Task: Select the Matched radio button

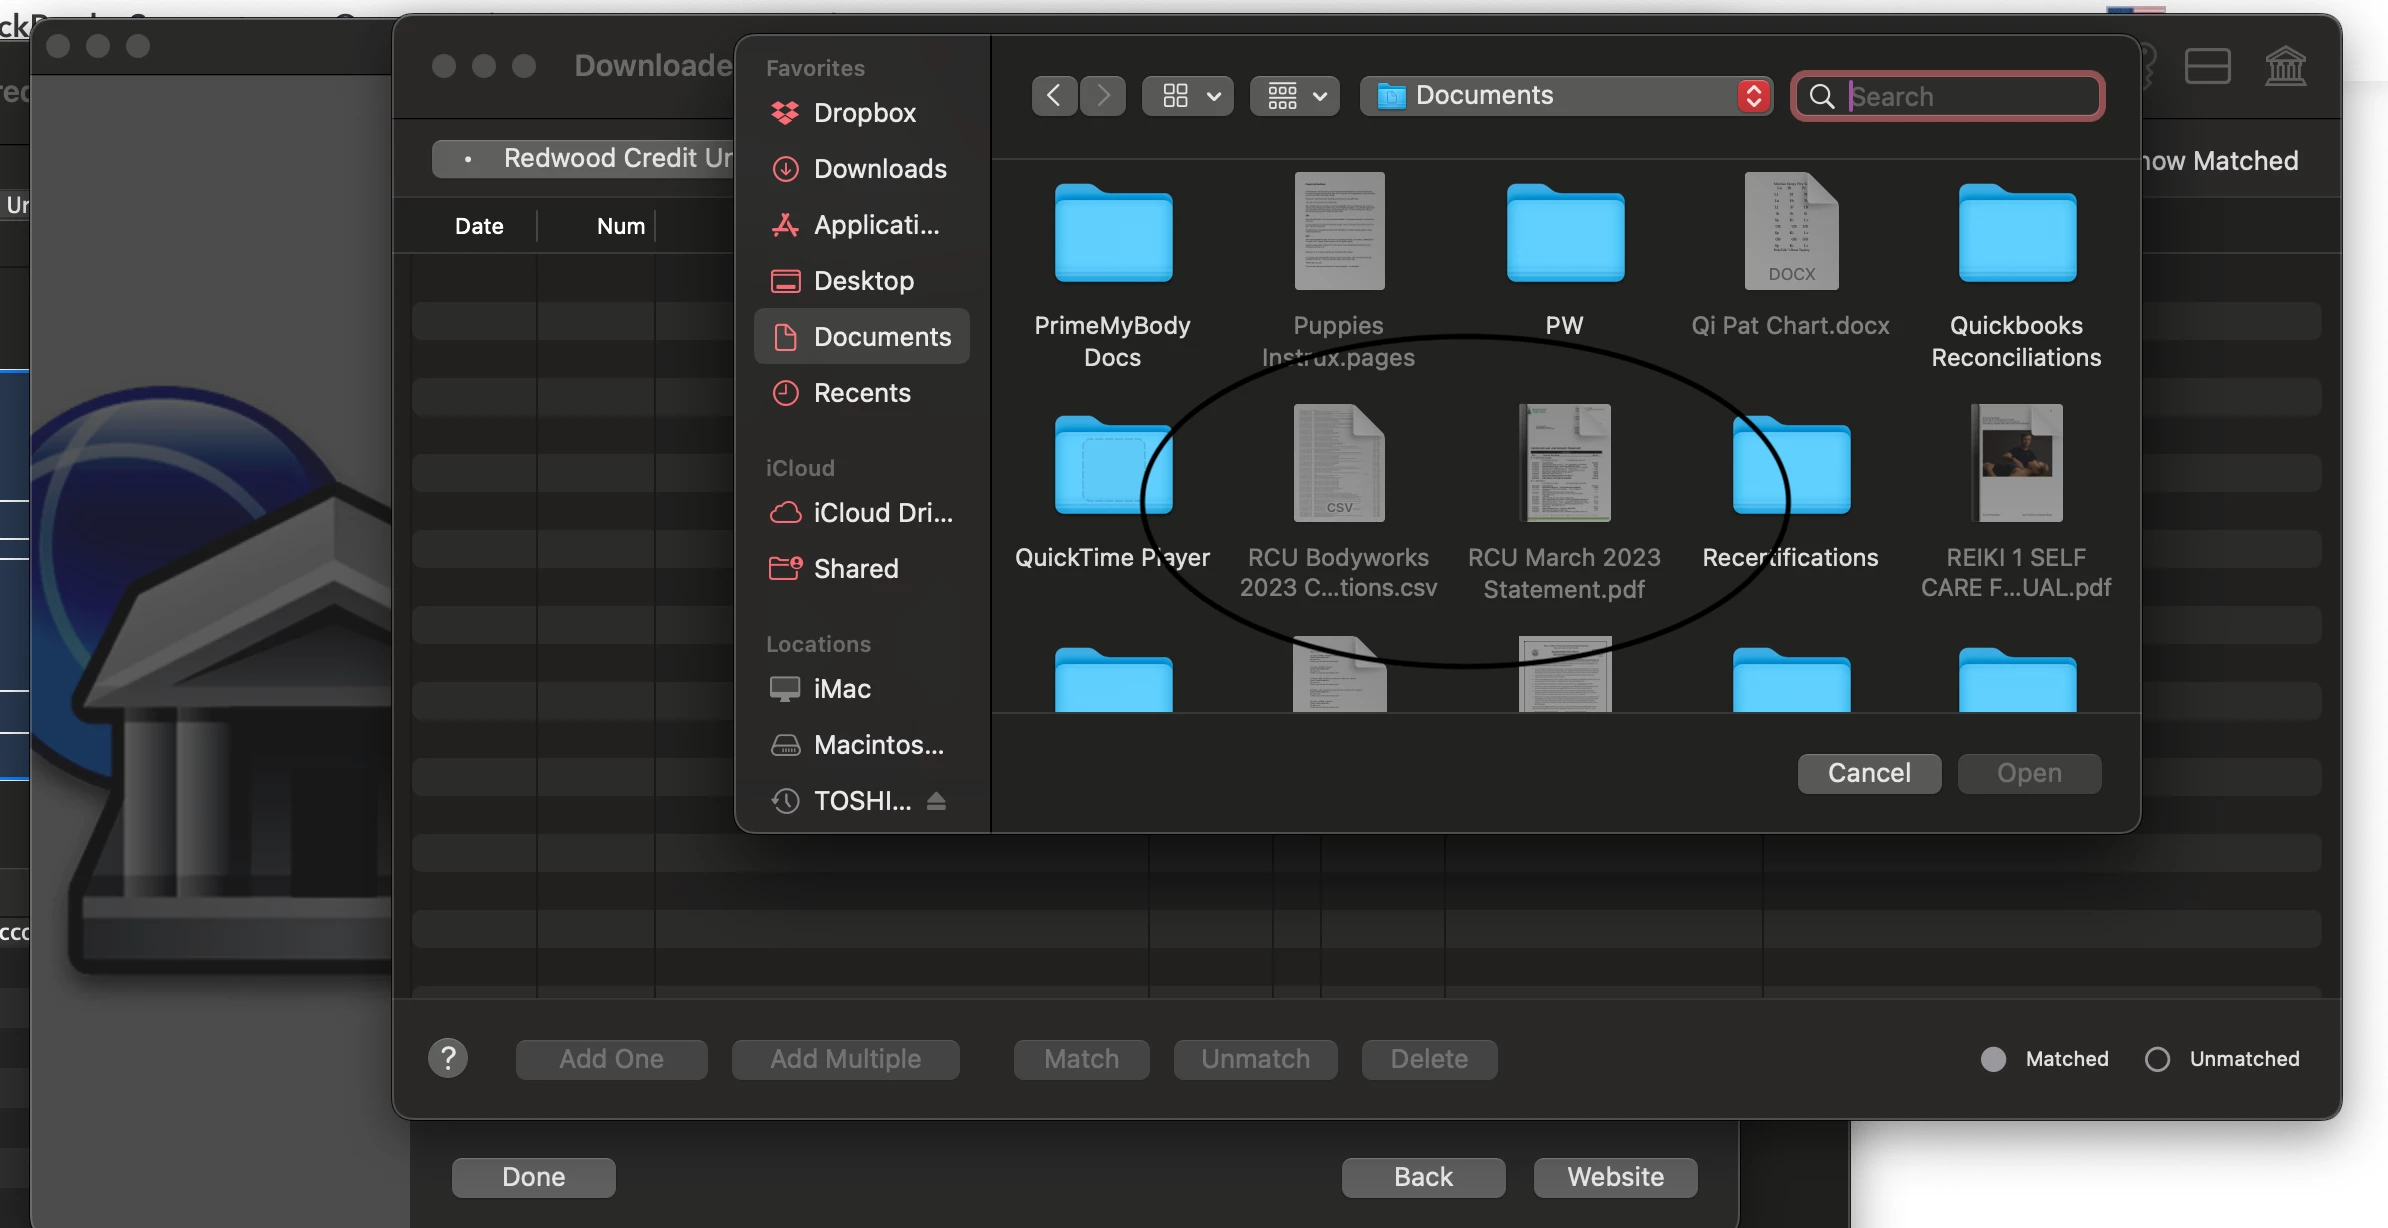Action: coord(1993,1059)
